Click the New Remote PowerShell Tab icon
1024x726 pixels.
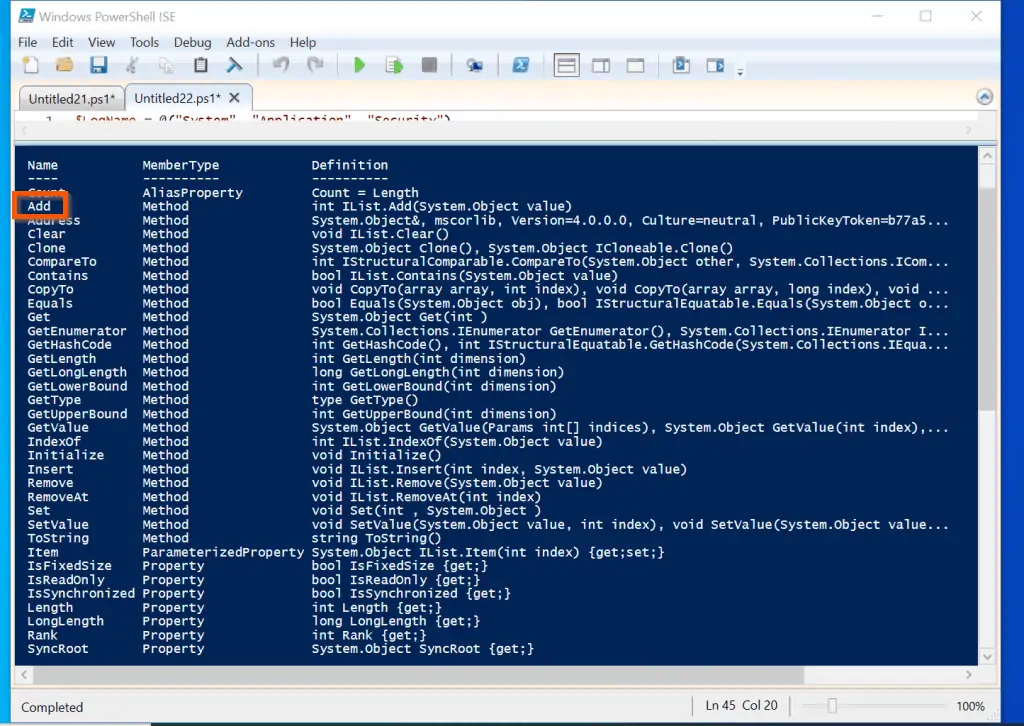tap(475, 65)
